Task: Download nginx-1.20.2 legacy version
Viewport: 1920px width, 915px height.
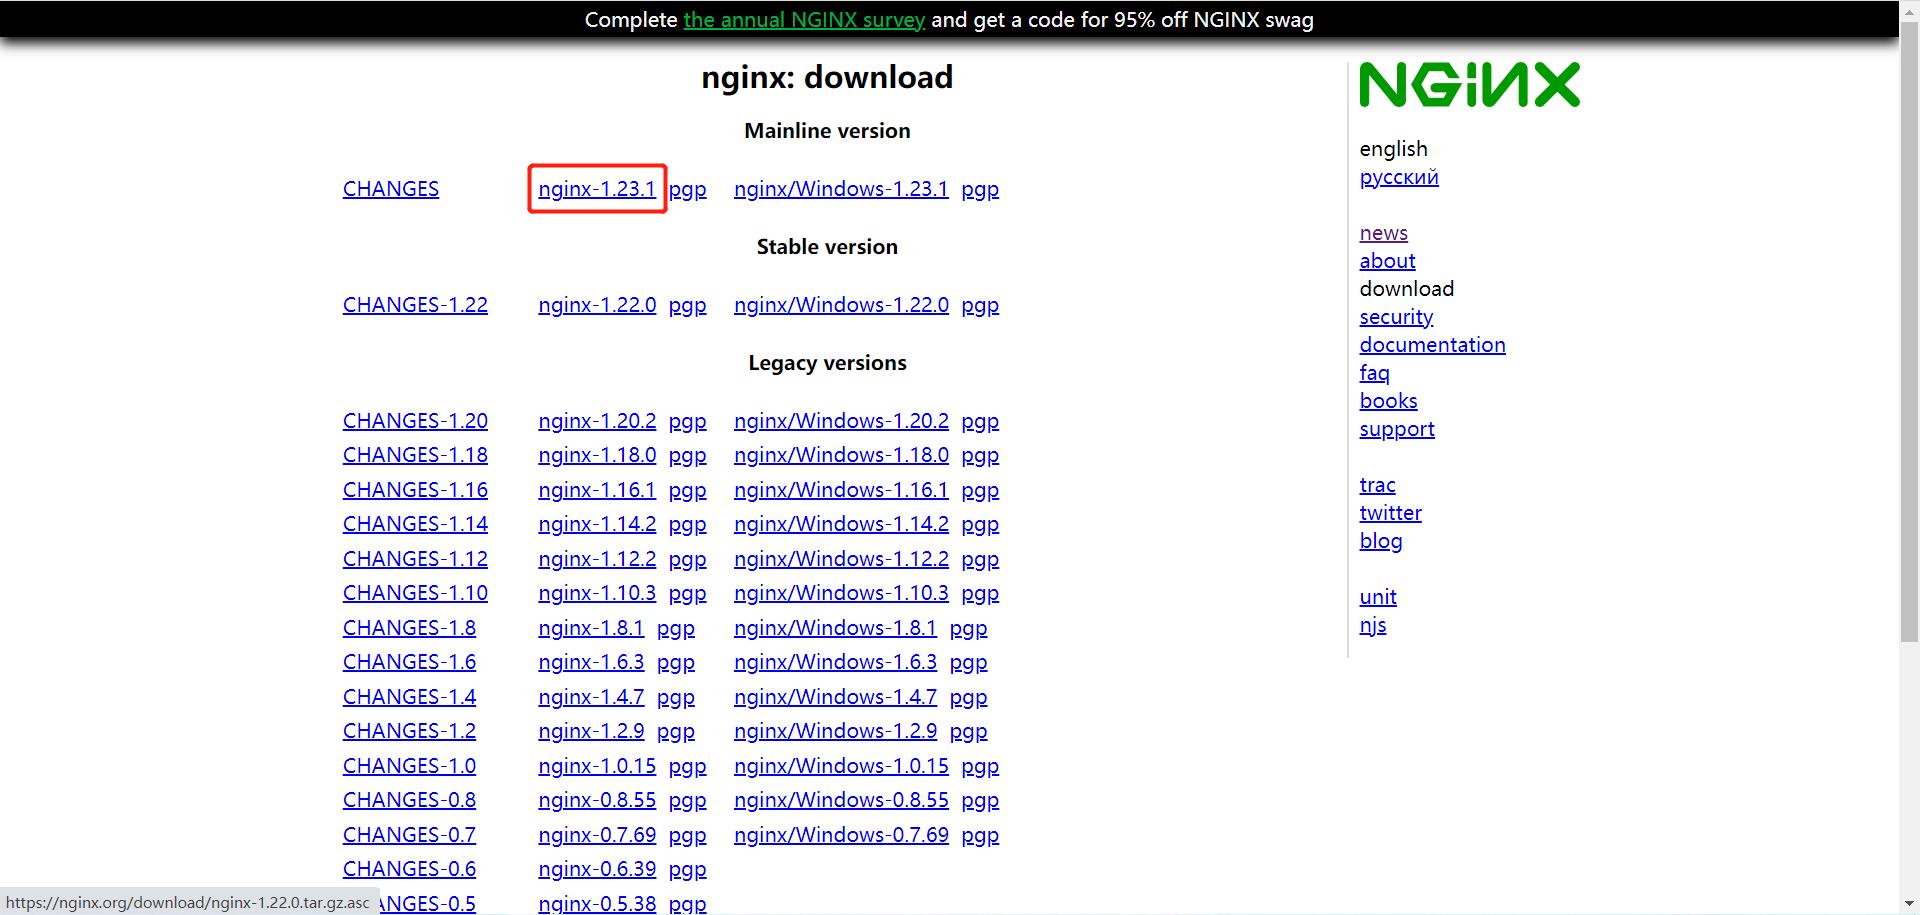Action: pyautogui.click(x=597, y=421)
